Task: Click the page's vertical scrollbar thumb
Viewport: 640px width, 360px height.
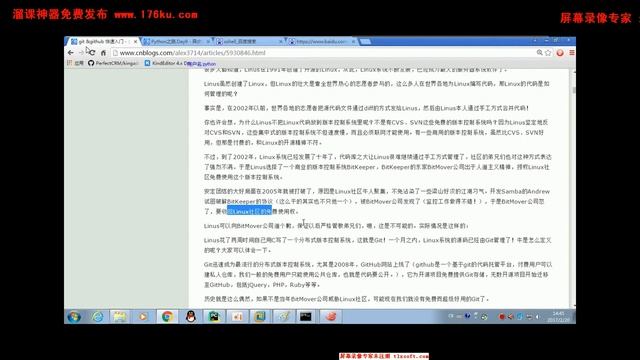Action: (573, 89)
